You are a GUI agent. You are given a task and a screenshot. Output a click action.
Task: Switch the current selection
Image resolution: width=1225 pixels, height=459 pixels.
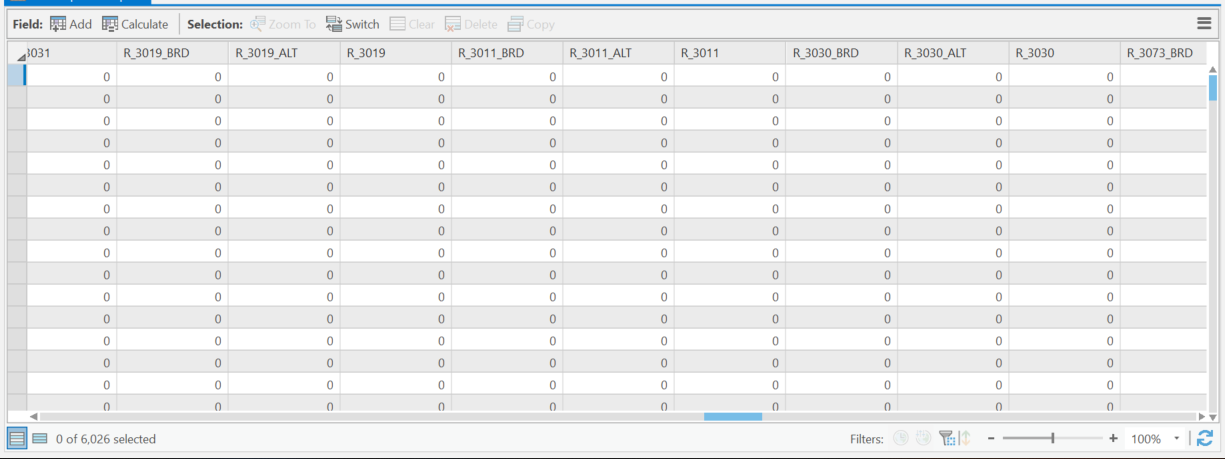tap(352, 24)
